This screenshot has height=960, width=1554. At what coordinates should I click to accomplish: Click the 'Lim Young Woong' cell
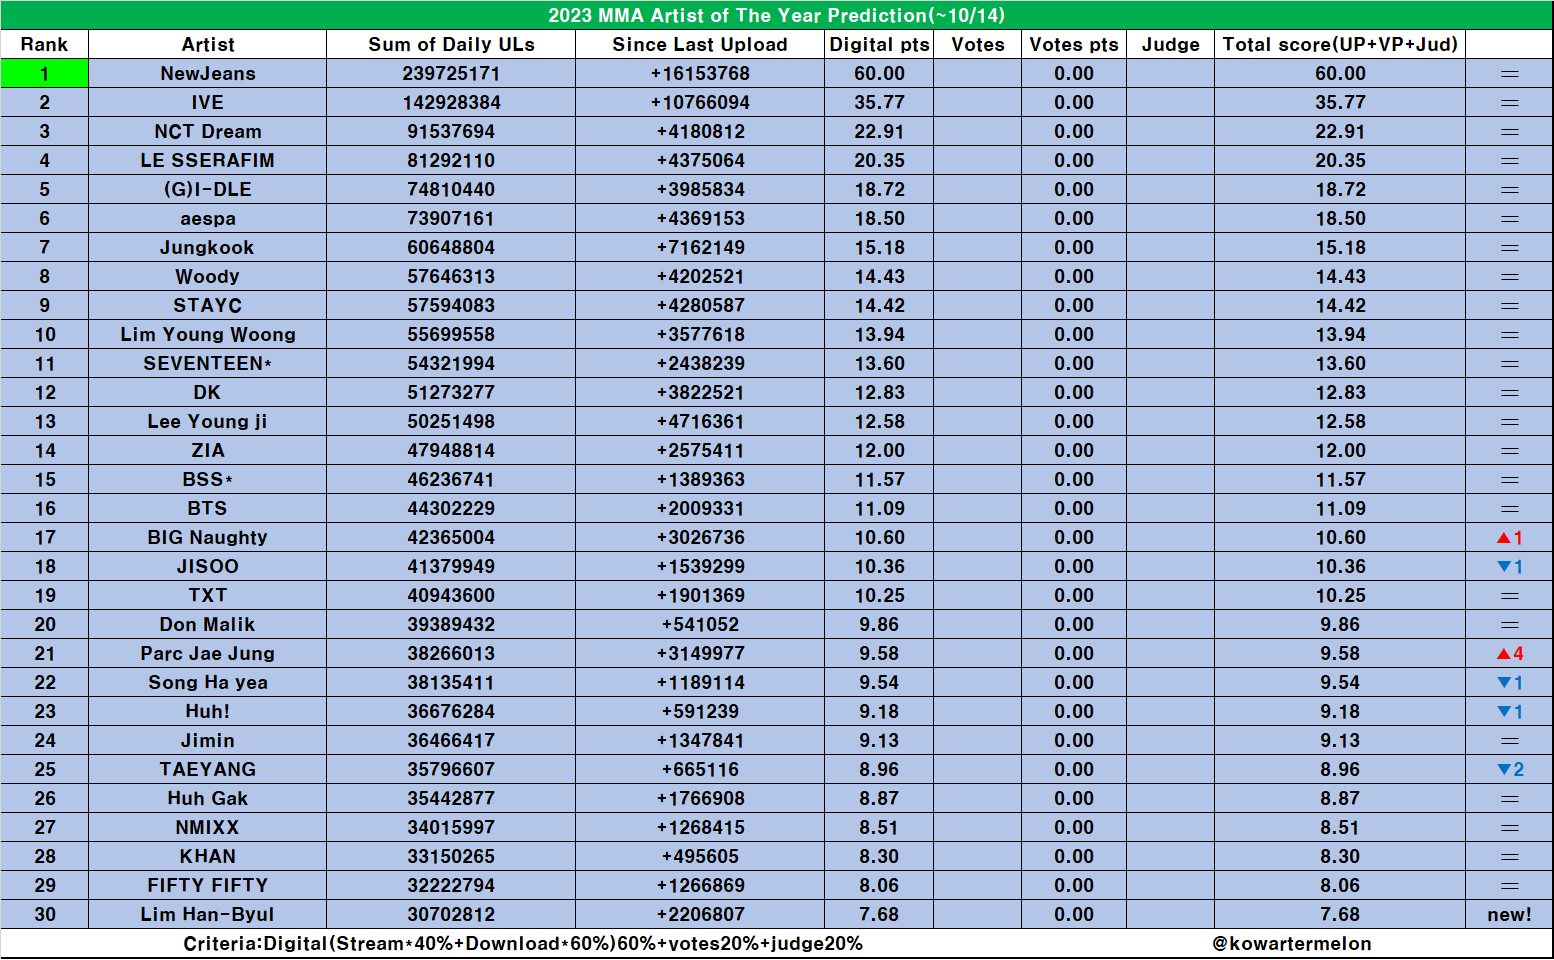208,335
